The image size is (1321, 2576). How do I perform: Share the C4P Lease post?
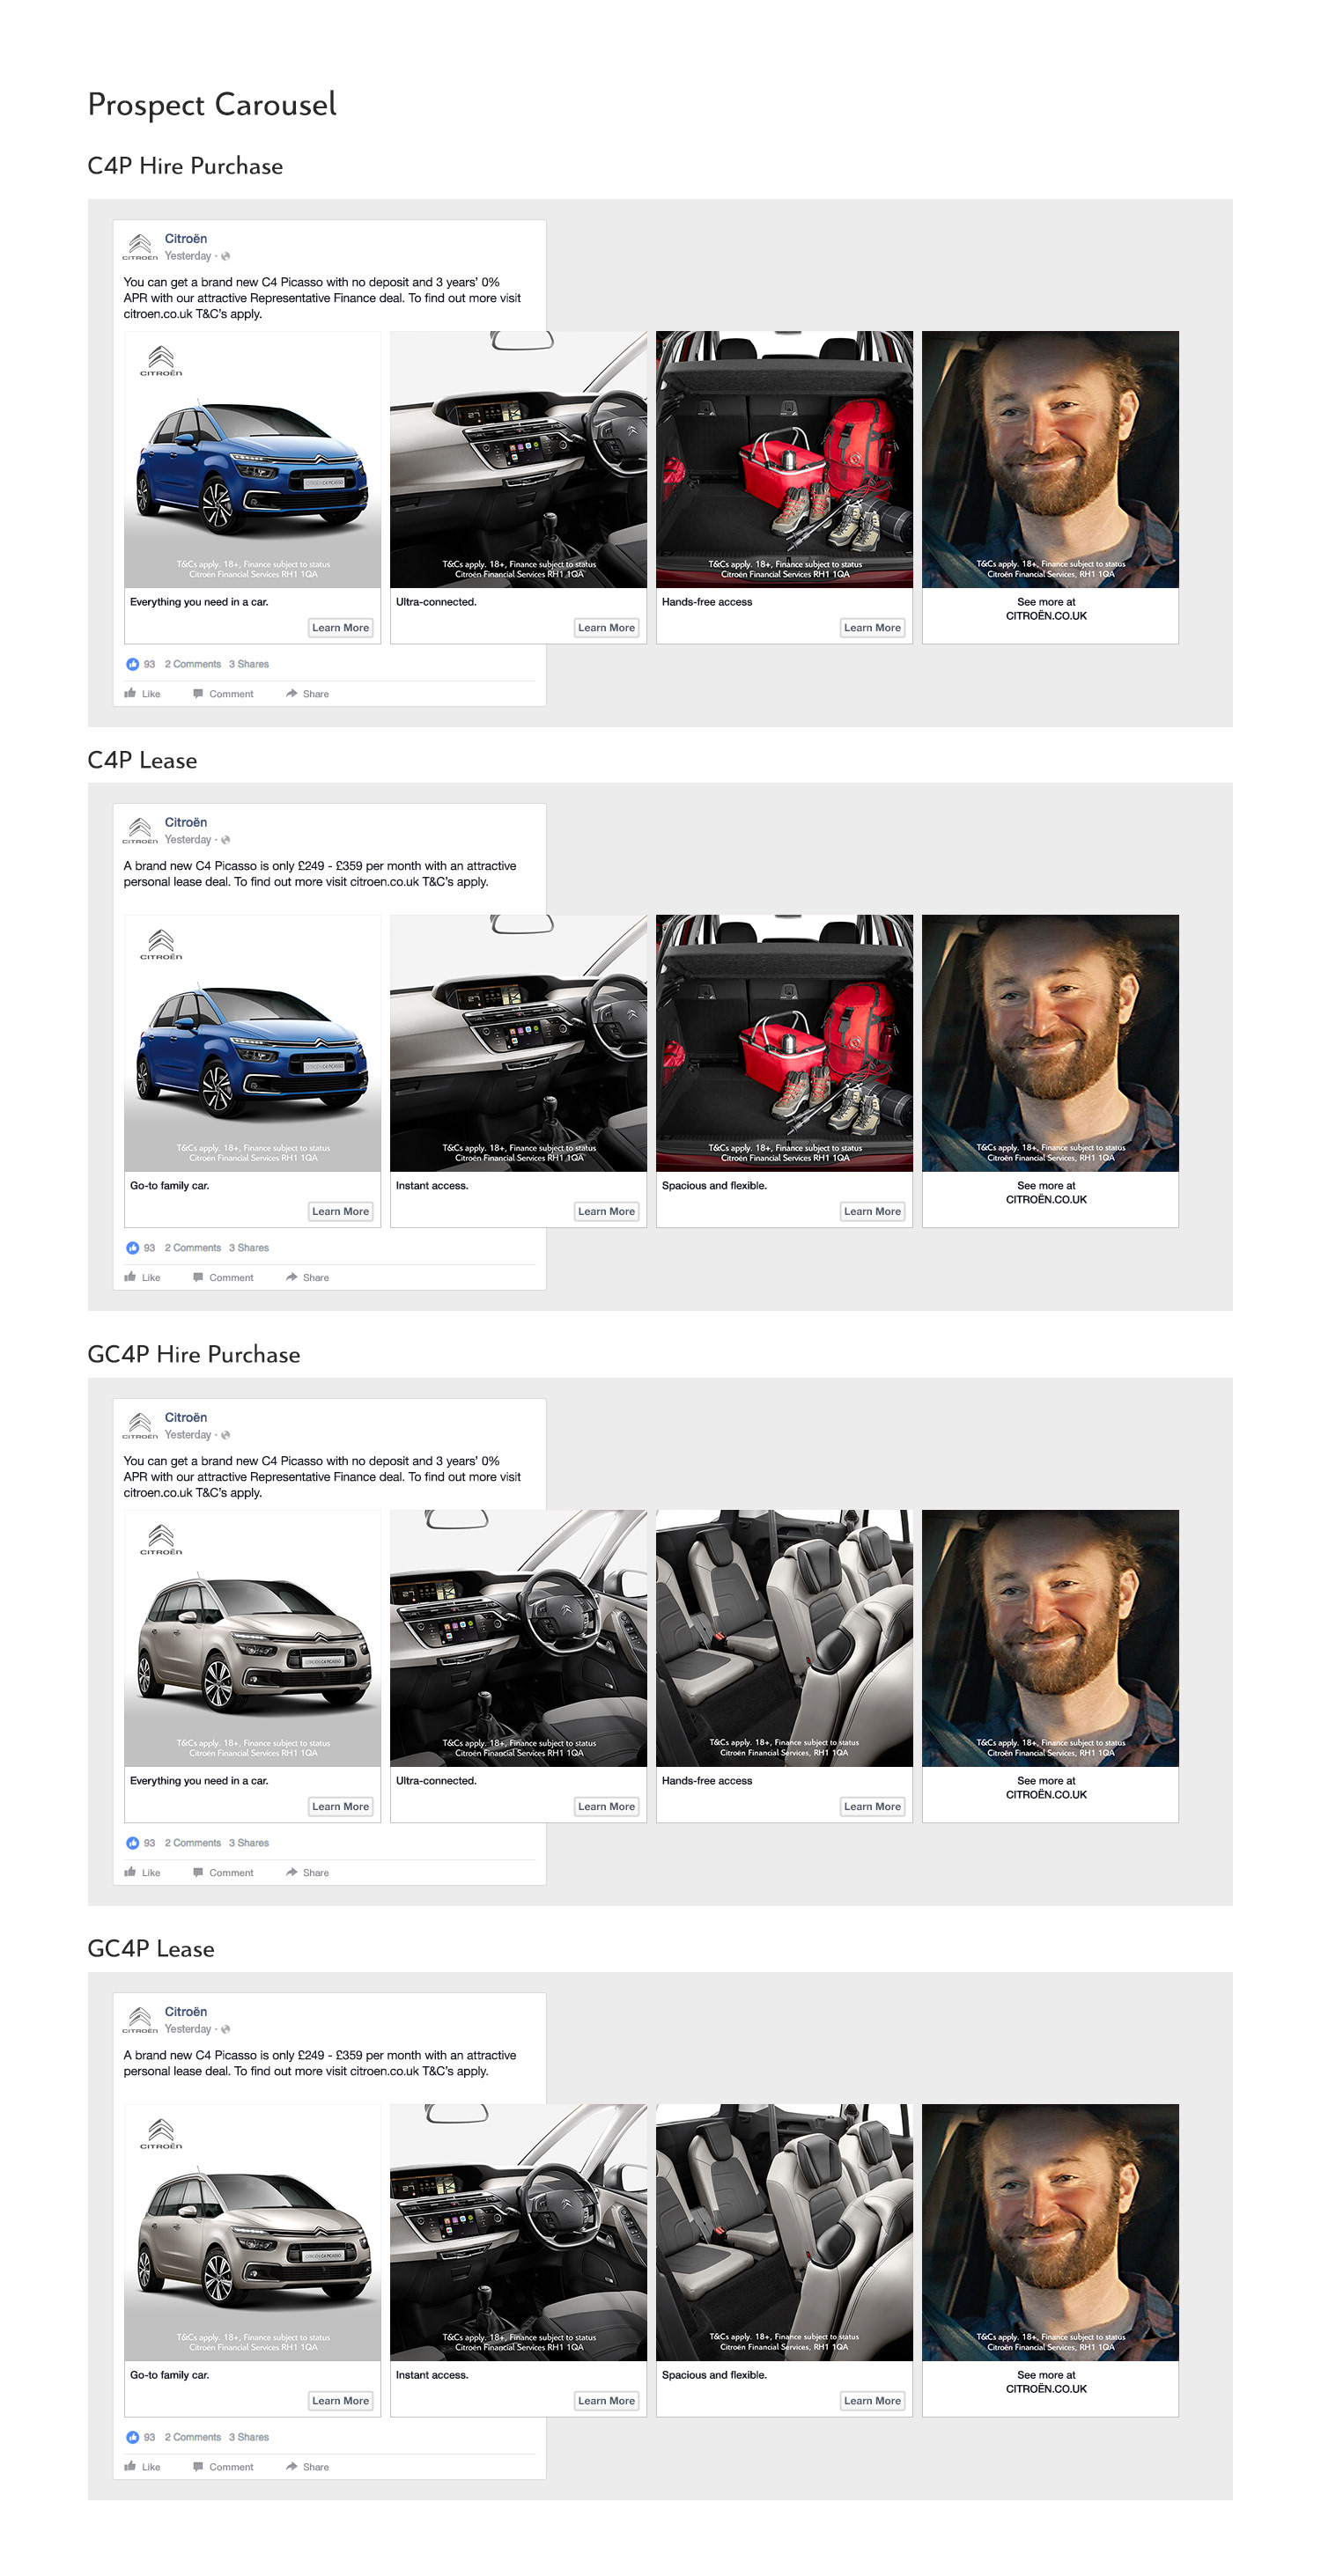coord(307,1278)
